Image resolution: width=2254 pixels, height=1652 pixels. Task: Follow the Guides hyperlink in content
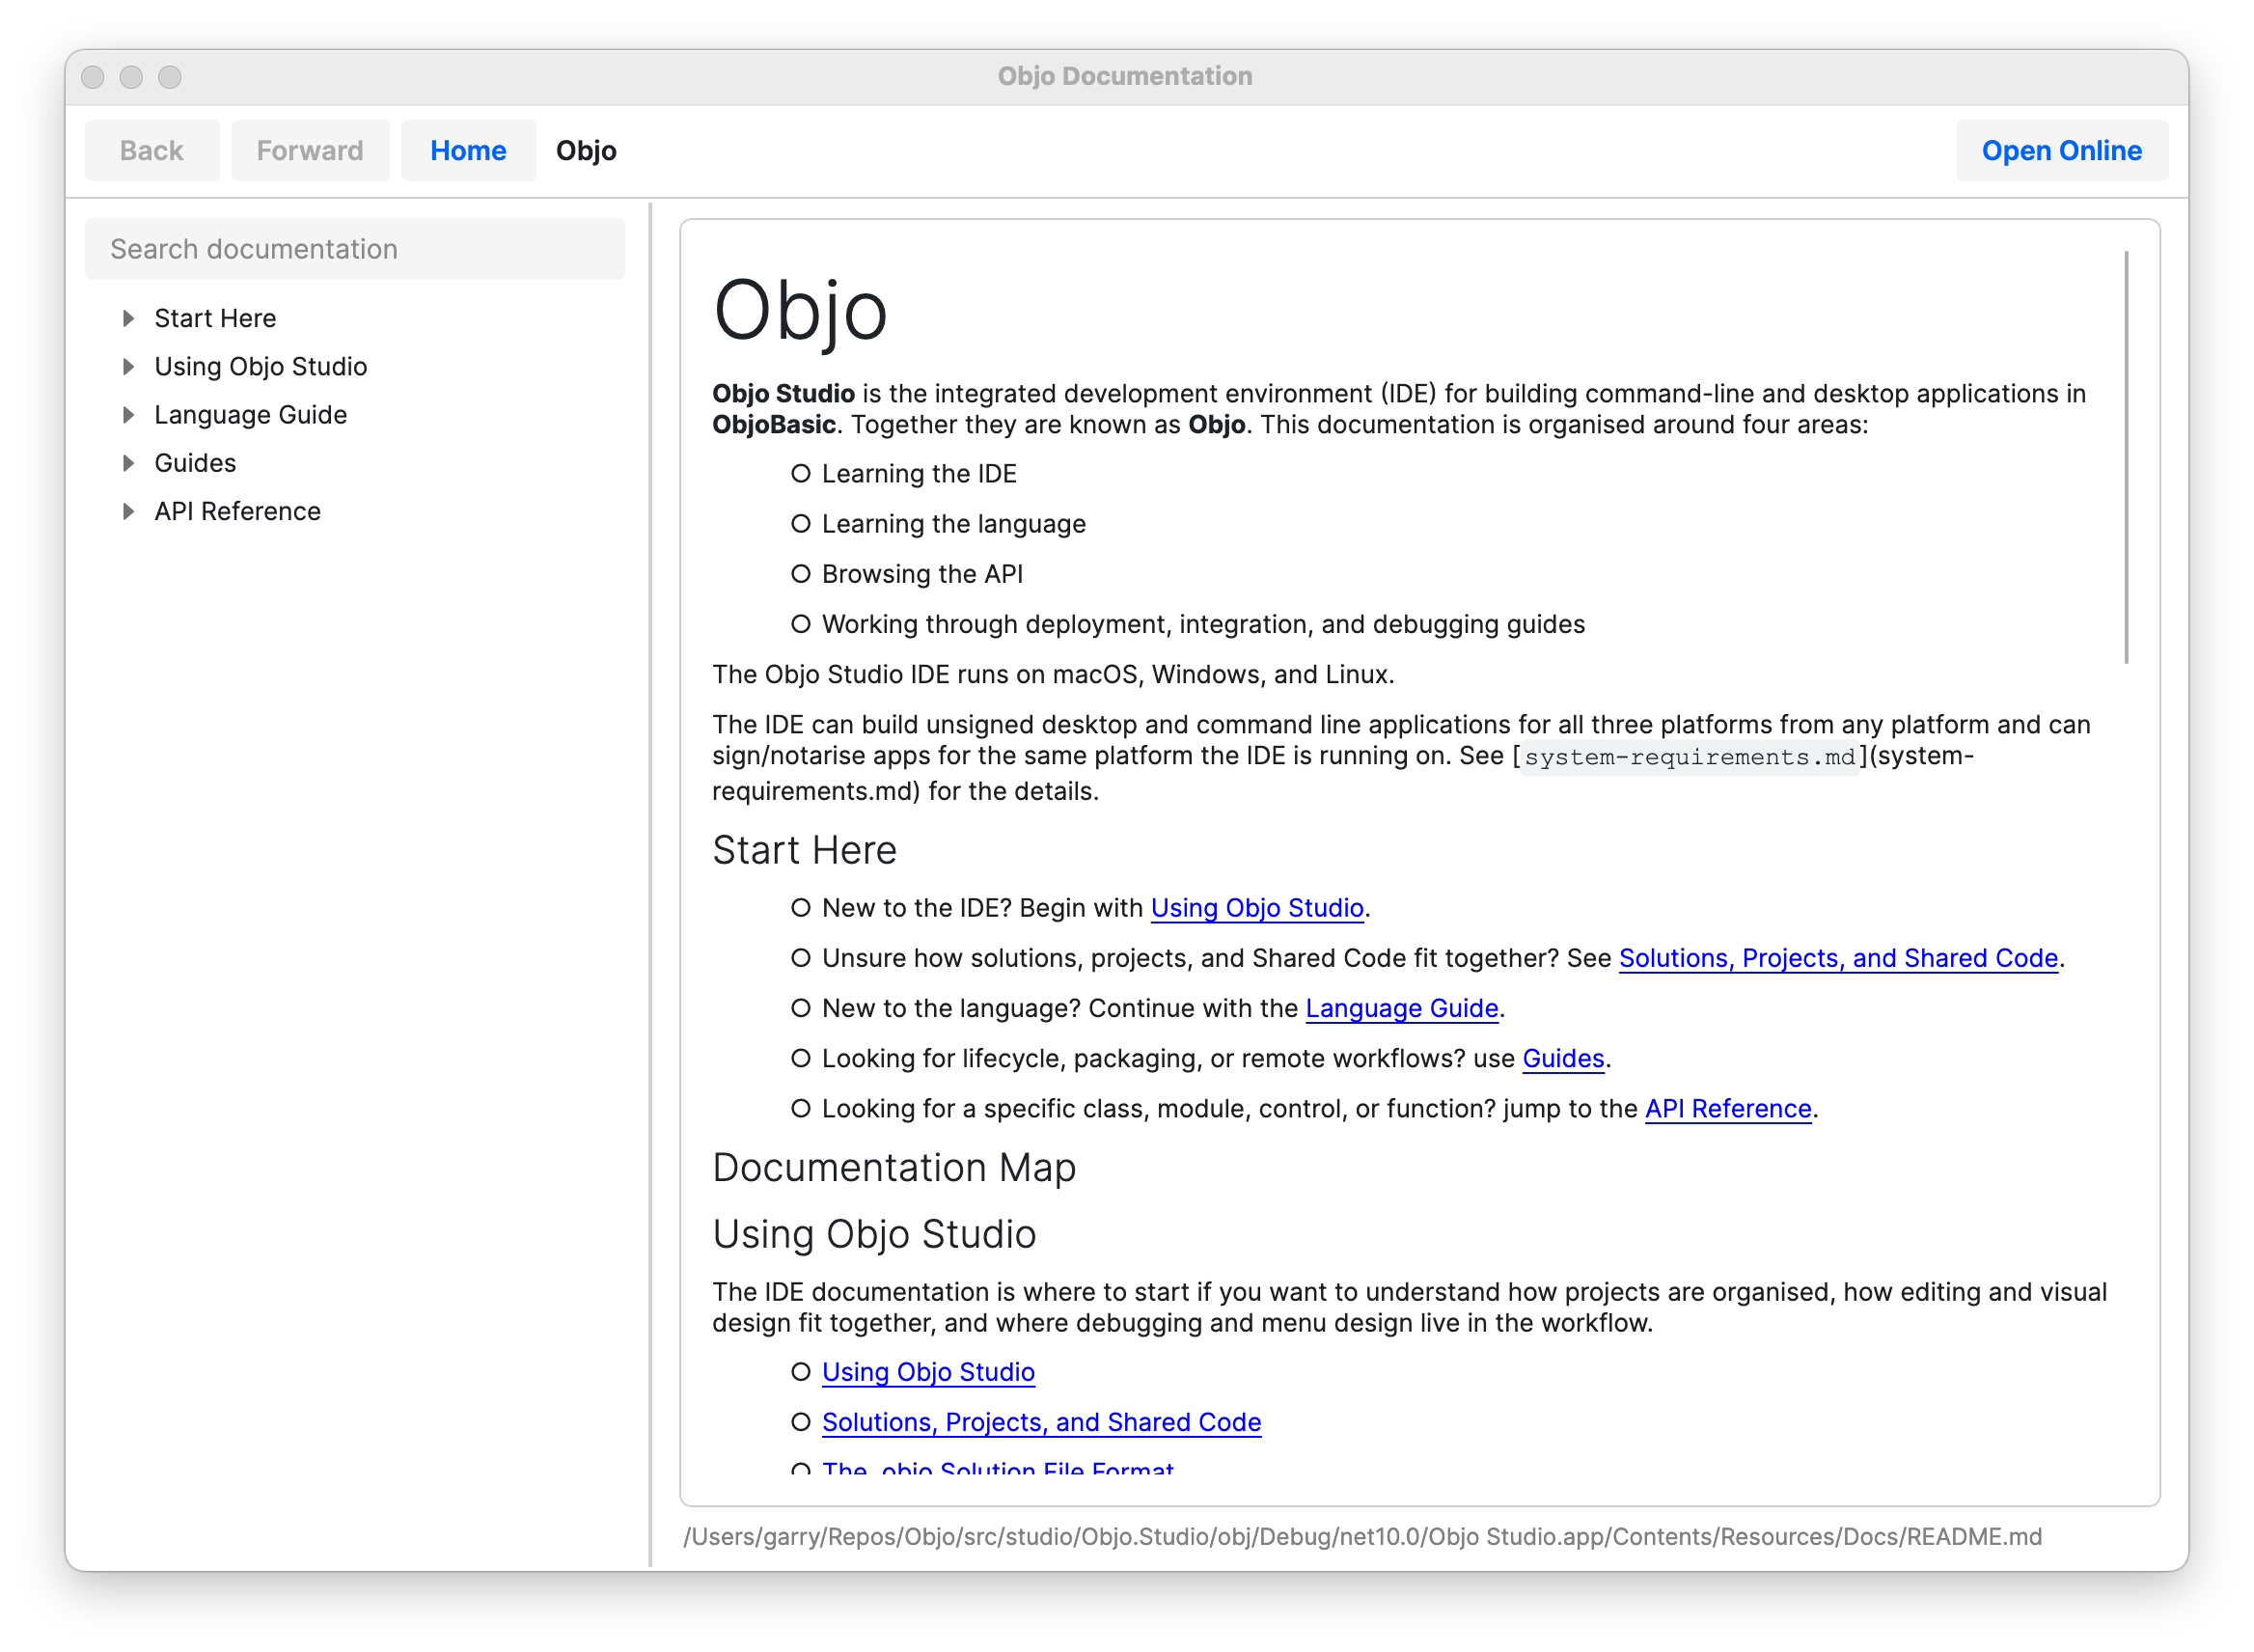(x=1563, y=1058)
